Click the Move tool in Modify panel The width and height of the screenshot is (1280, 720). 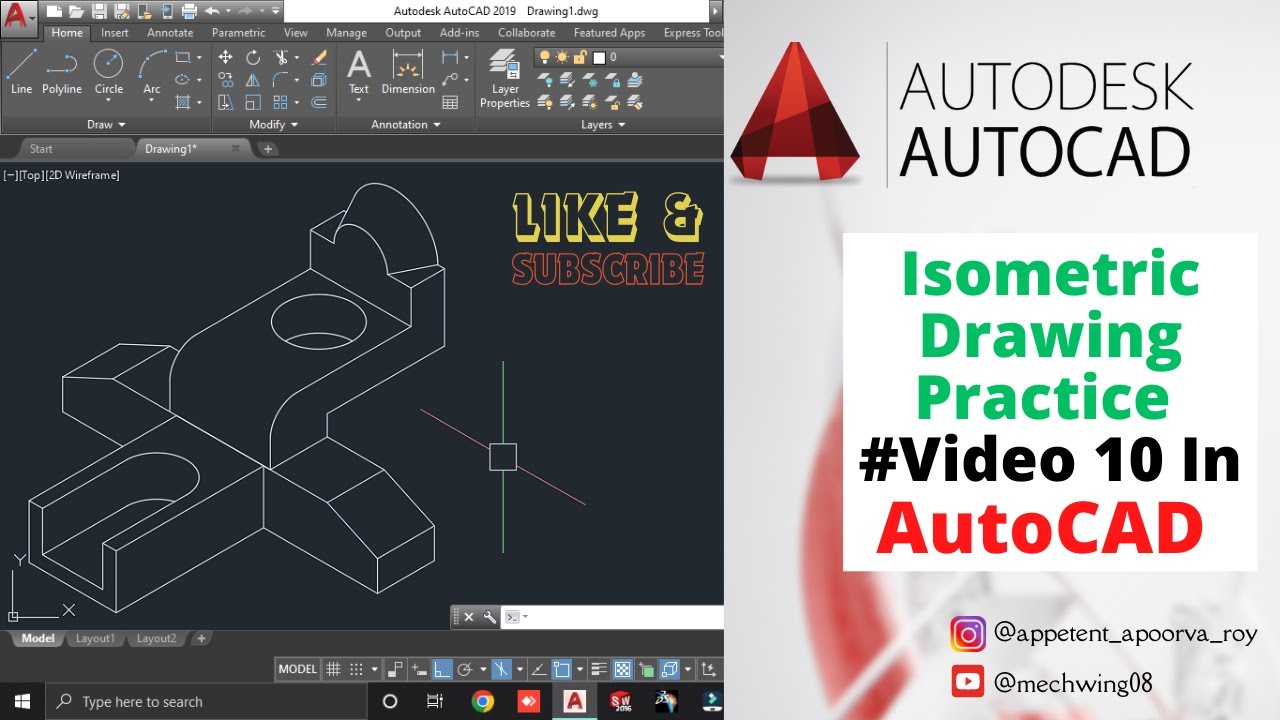pos(226,58)
